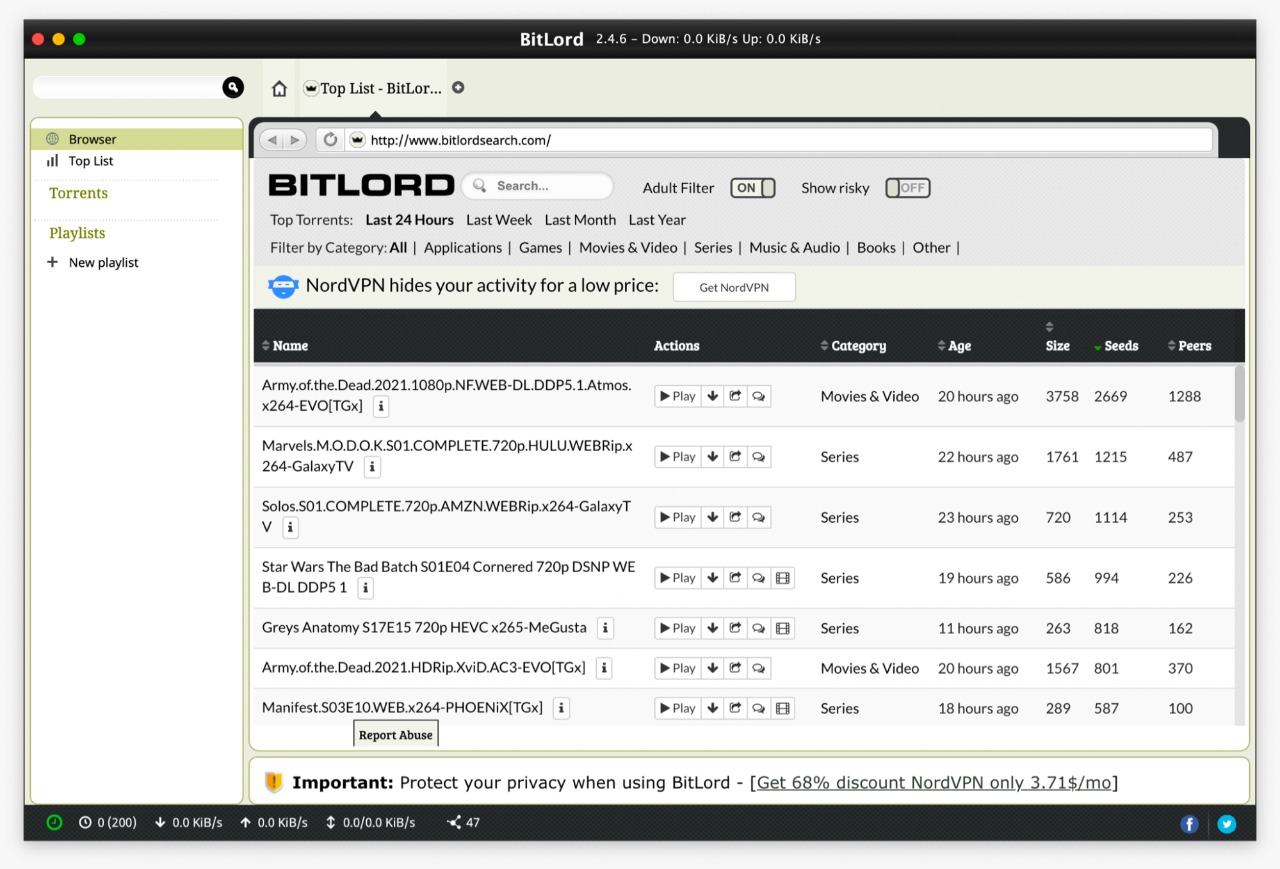This screenshot has height=869, width=1280.
Task: Open comments for Army.of.the.Dead 1080p torrent
Action: pyautogui.click(x=759, y=396)
